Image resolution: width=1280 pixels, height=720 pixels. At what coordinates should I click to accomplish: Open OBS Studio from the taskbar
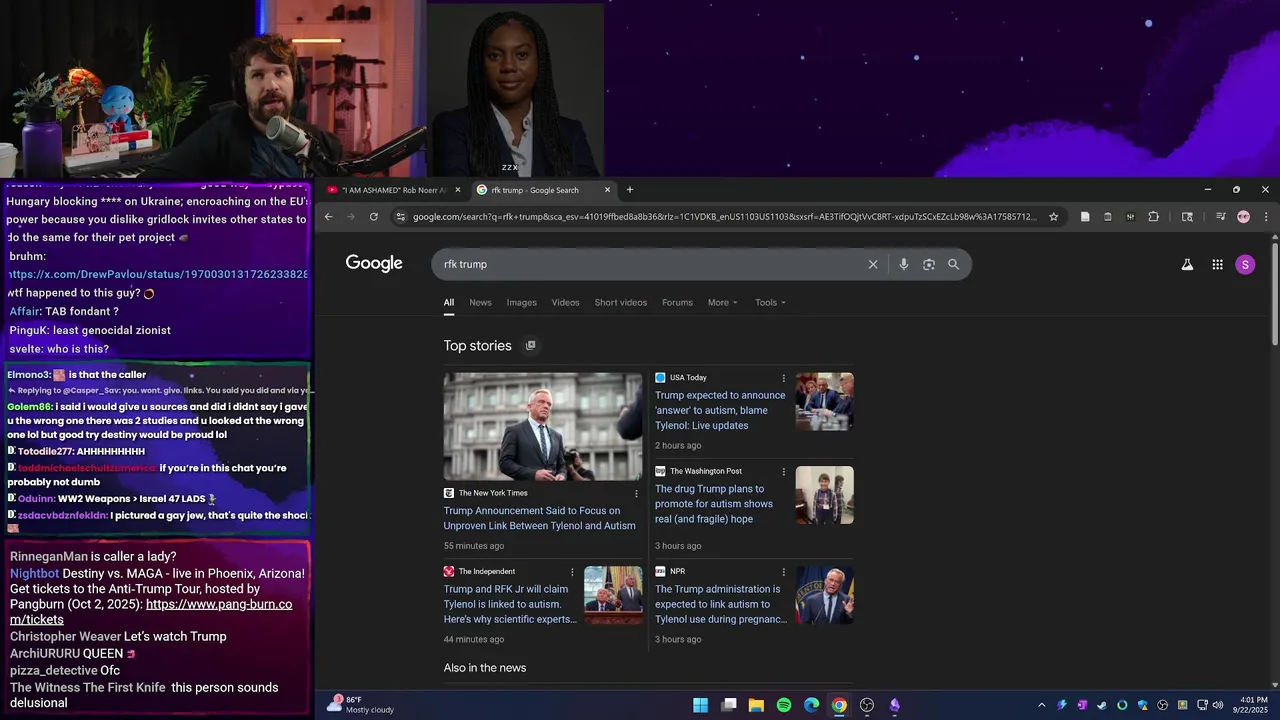[867, 705]
